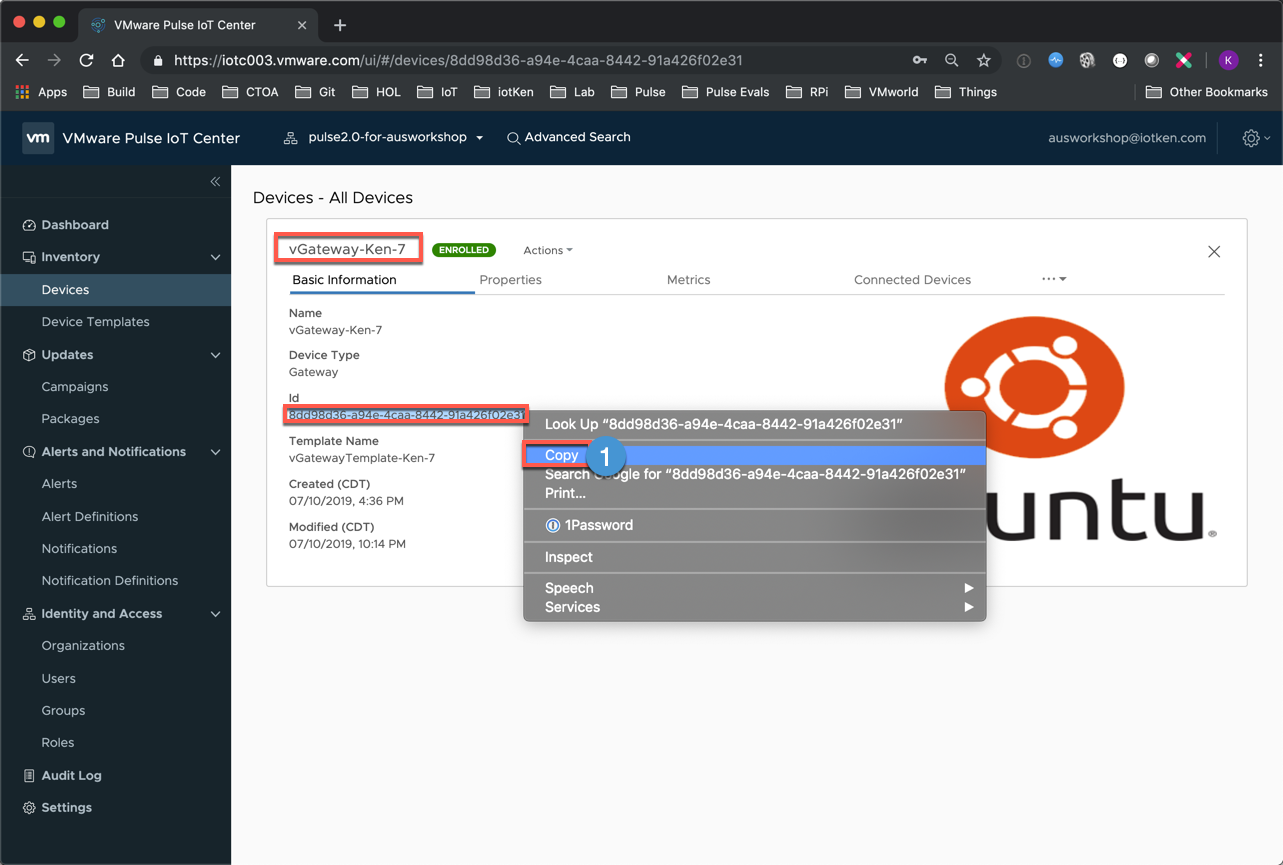
Task: Open new browser tab with plus
Action: pyautogui.click(x=340, y=25)
